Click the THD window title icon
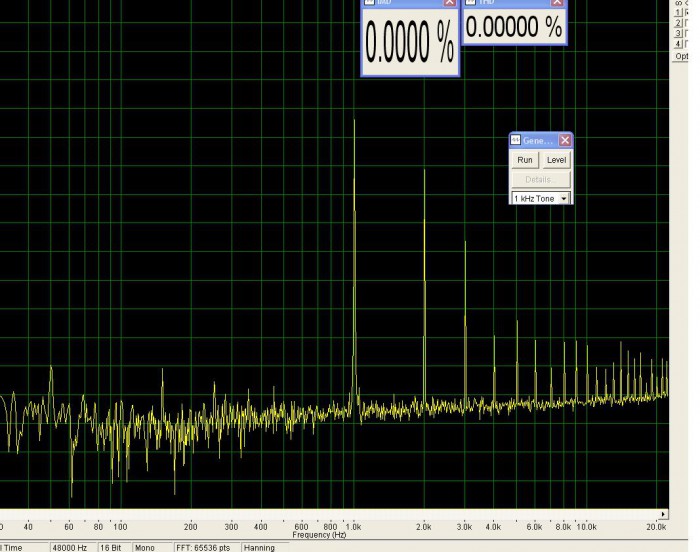 pyautogui.click(x=471, y=2)
